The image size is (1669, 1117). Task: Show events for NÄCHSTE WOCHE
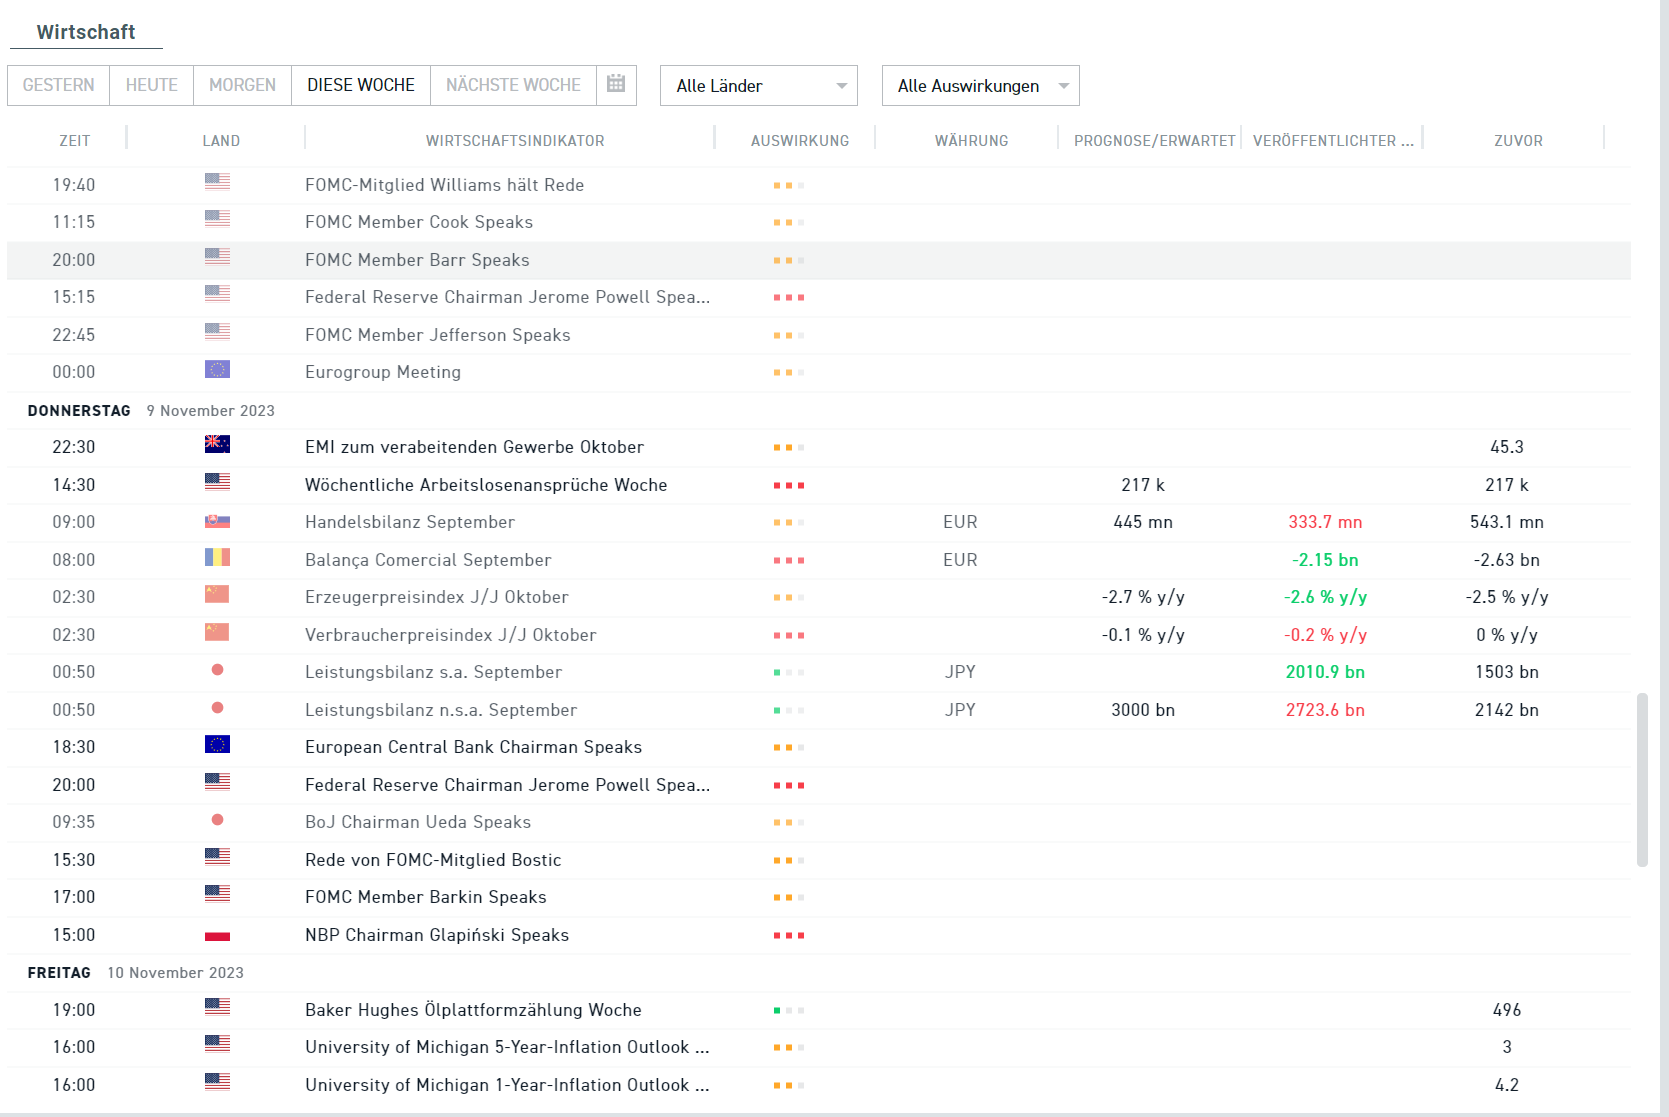513,85
